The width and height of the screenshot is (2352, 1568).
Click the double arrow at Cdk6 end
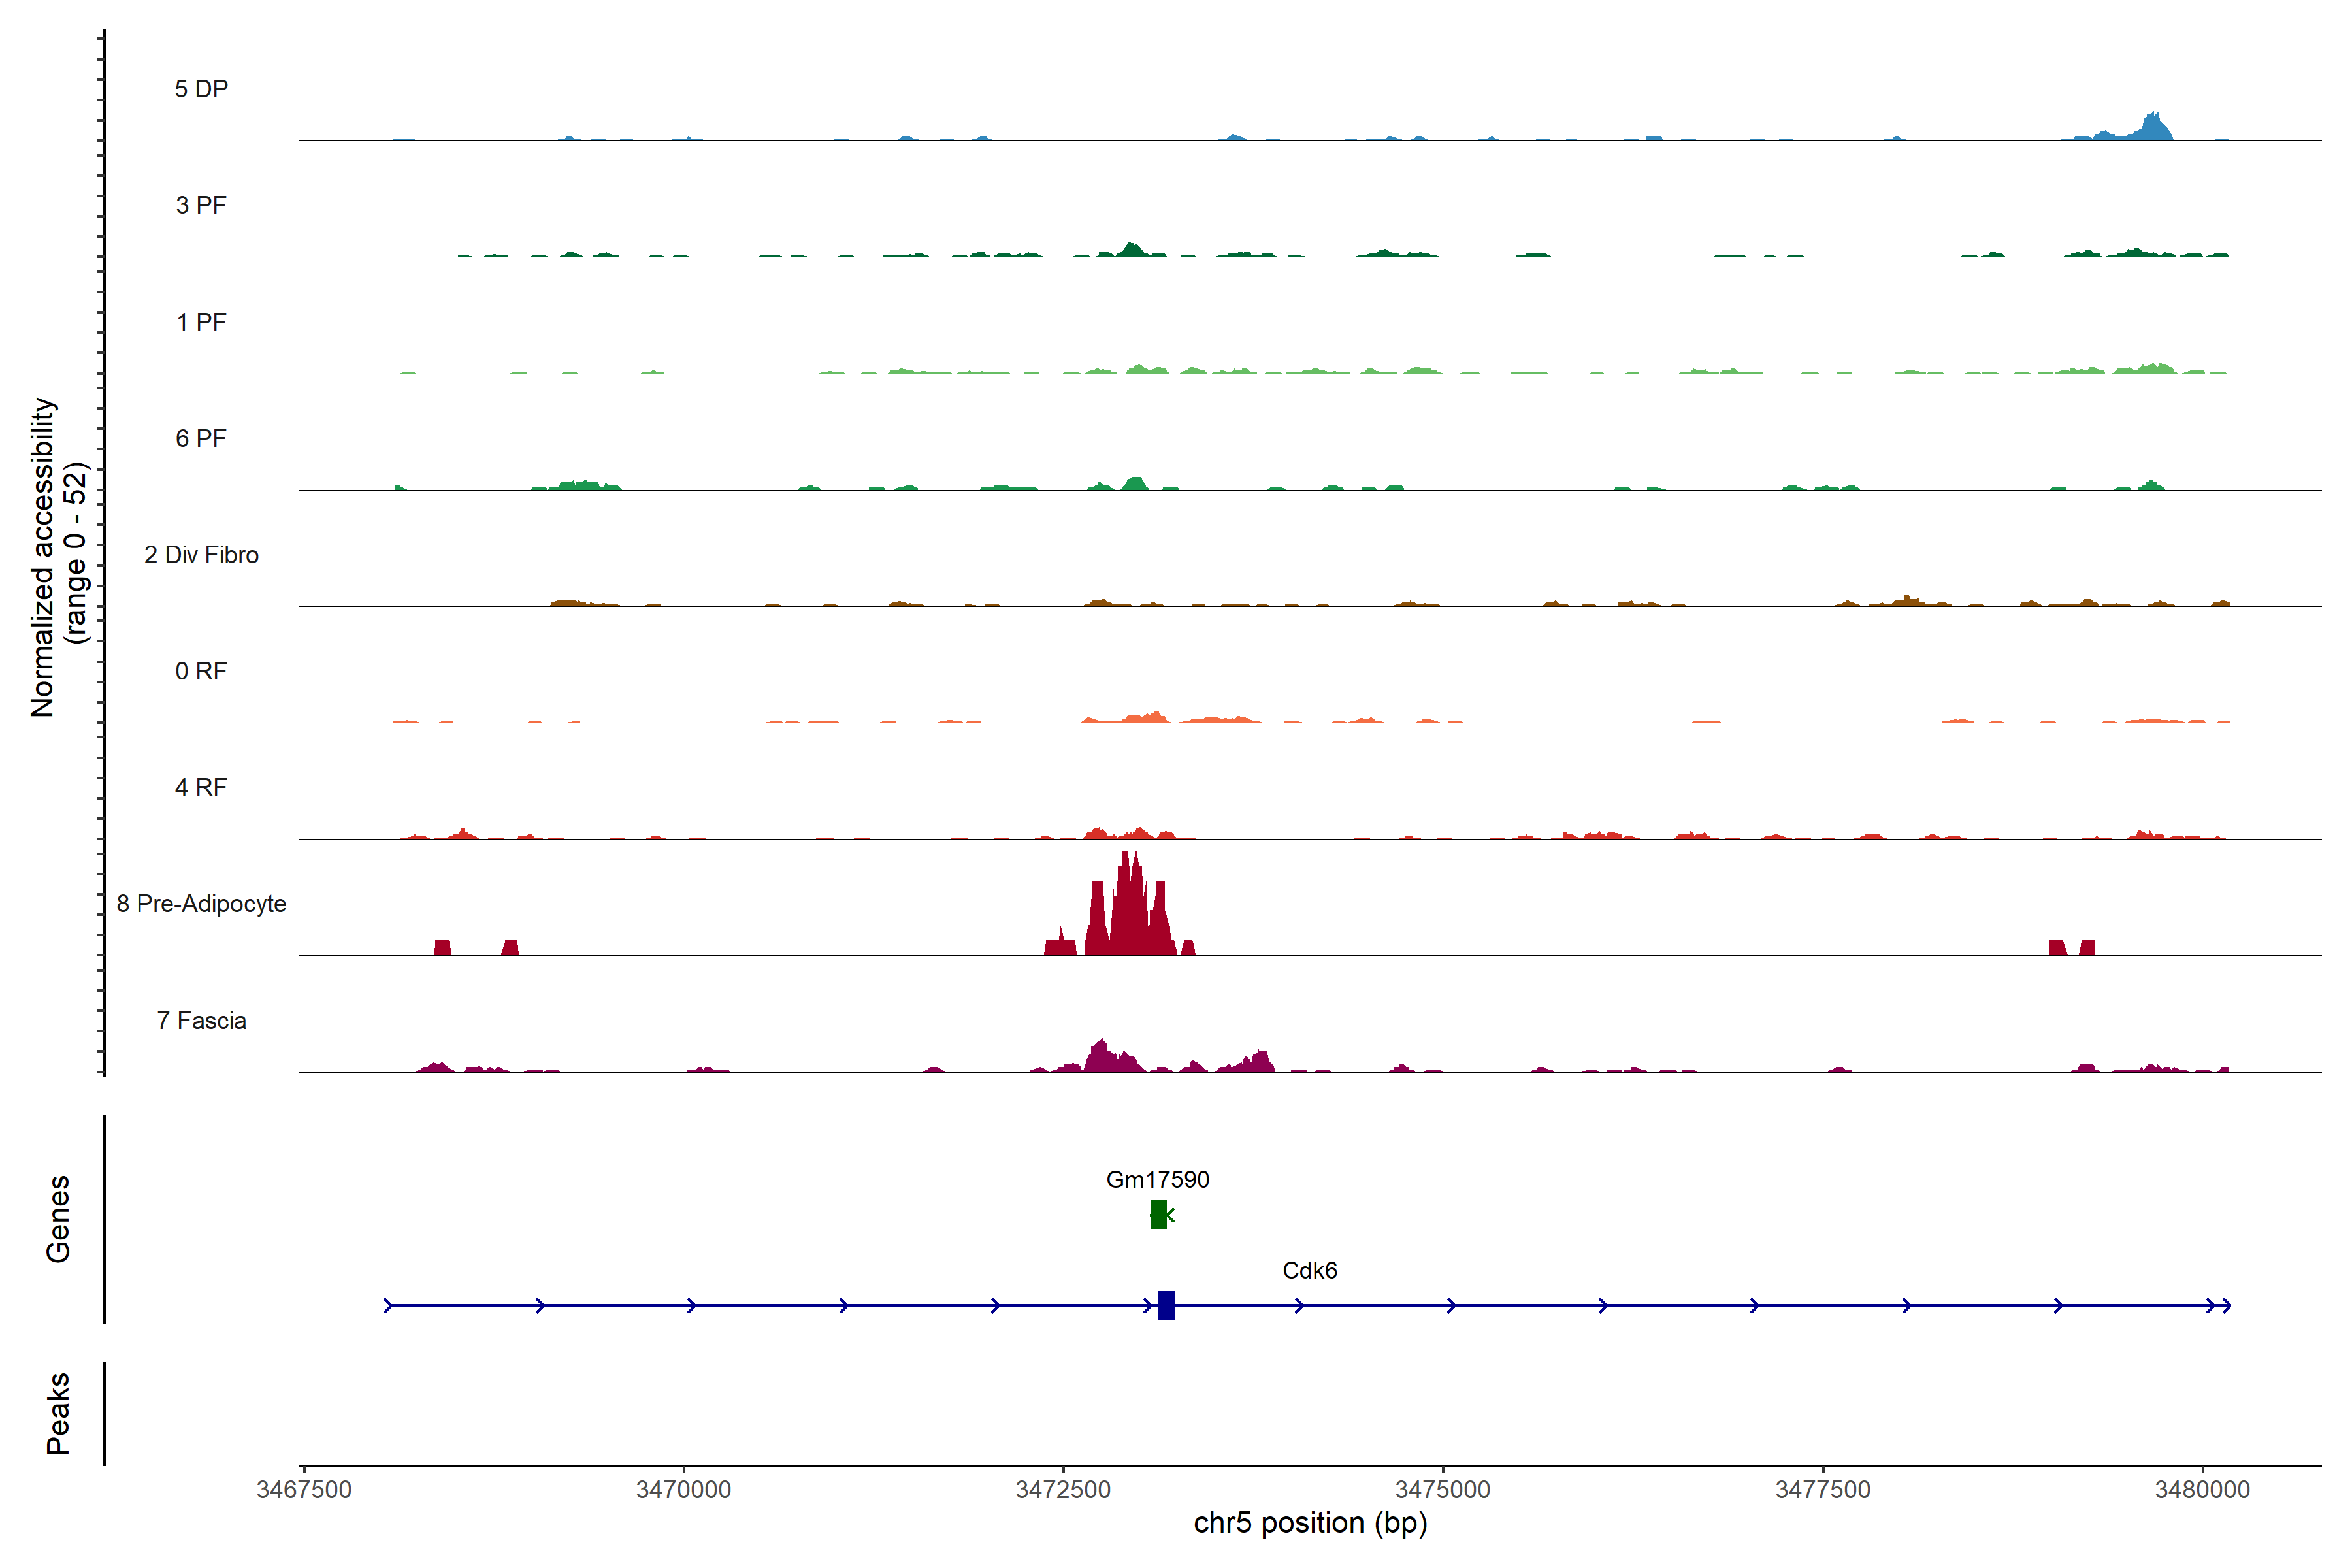coord(2219,1305)
